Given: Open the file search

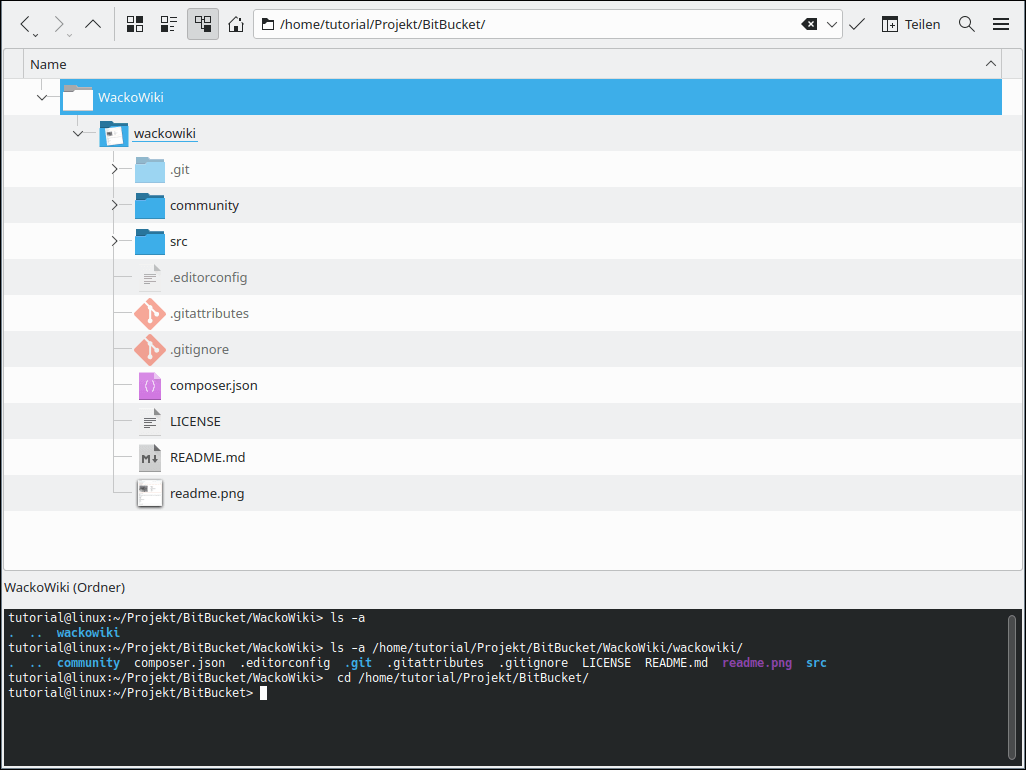Looking at the screenshot, I should click(x=967, y=24).
